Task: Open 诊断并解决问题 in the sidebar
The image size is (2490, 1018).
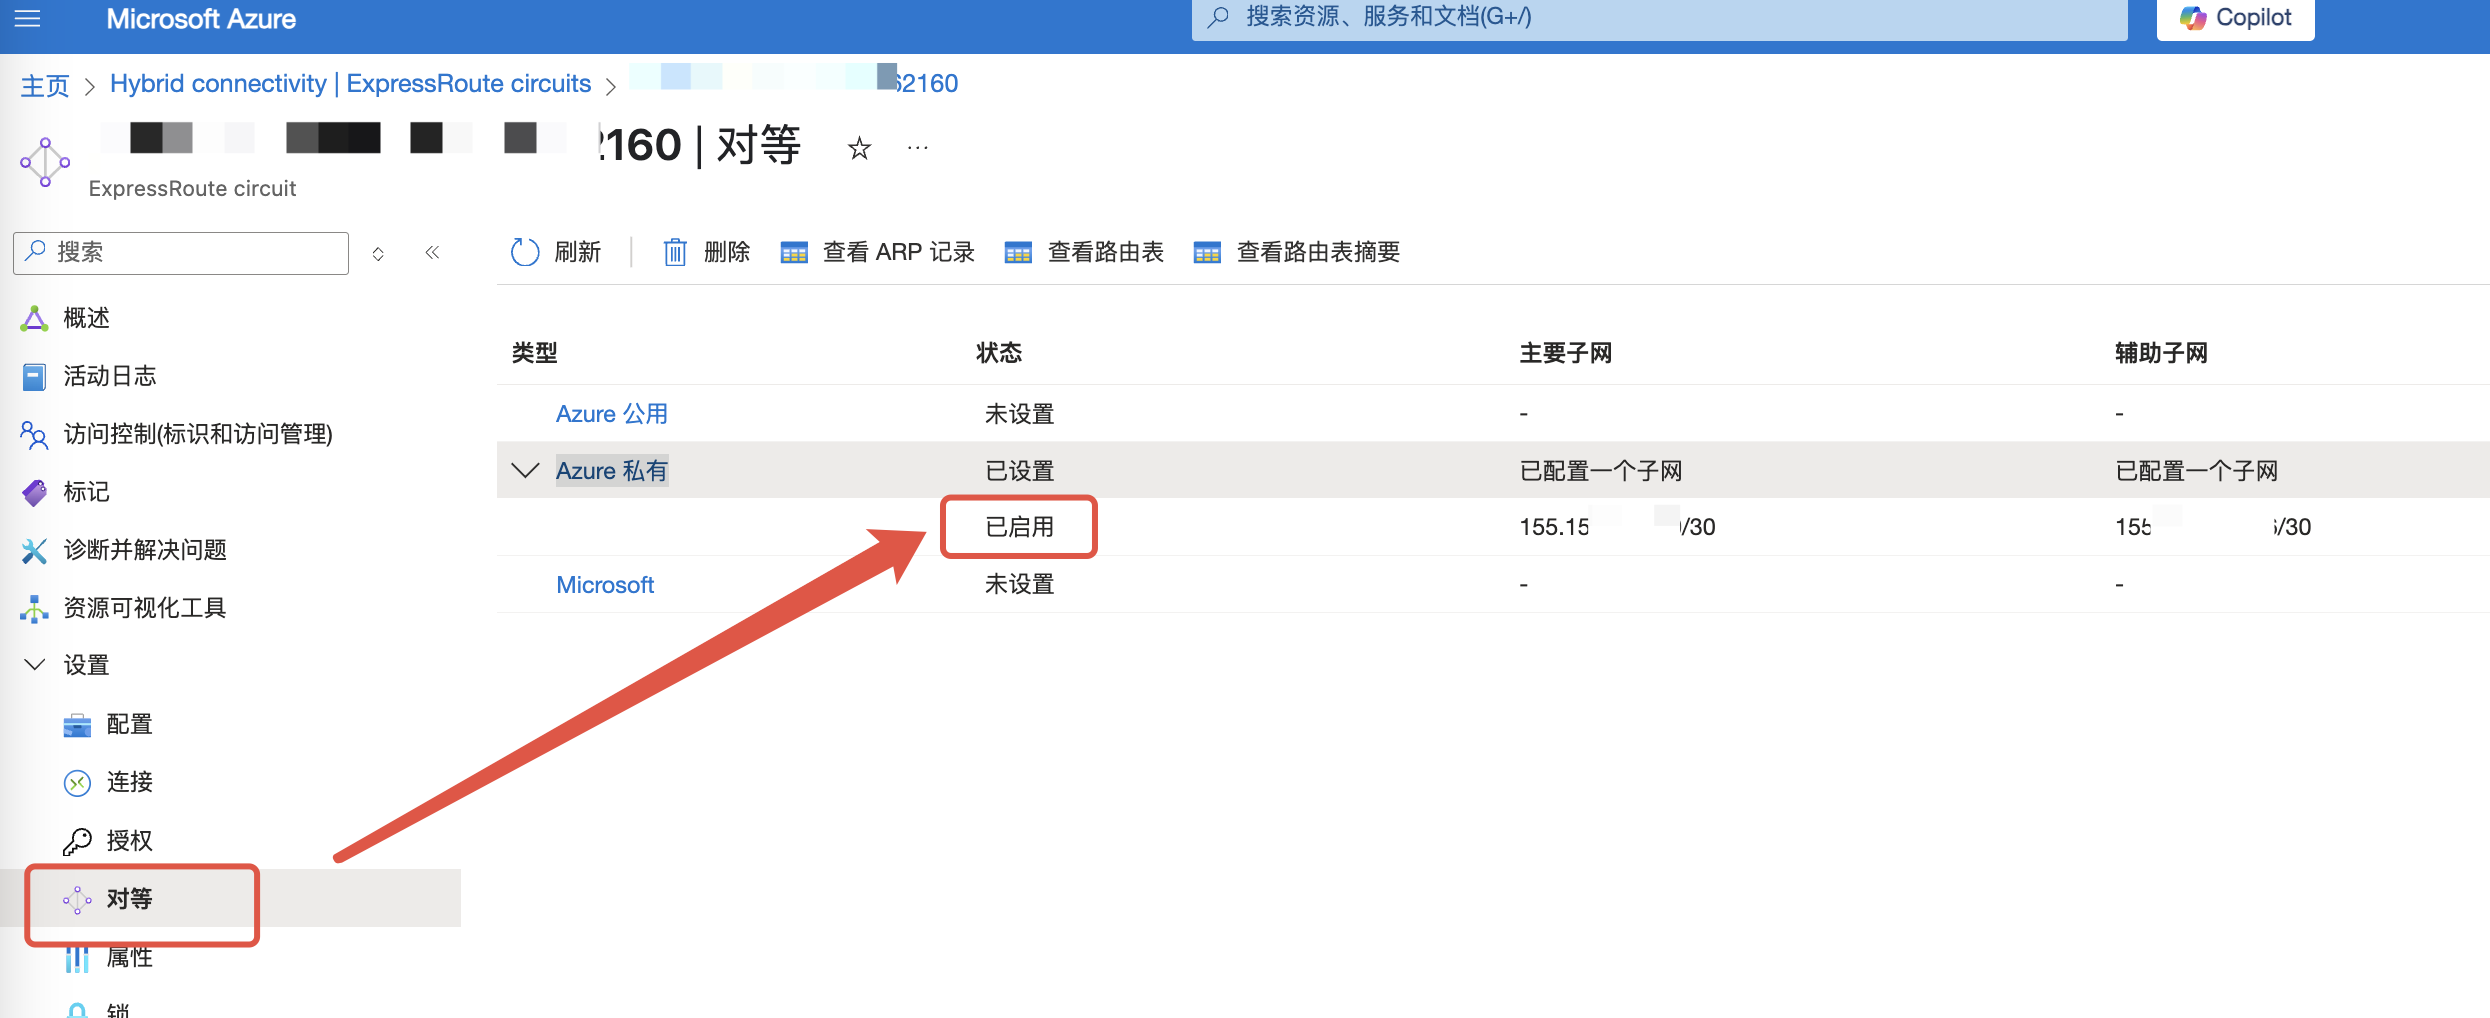Action: tap(145, 550)
